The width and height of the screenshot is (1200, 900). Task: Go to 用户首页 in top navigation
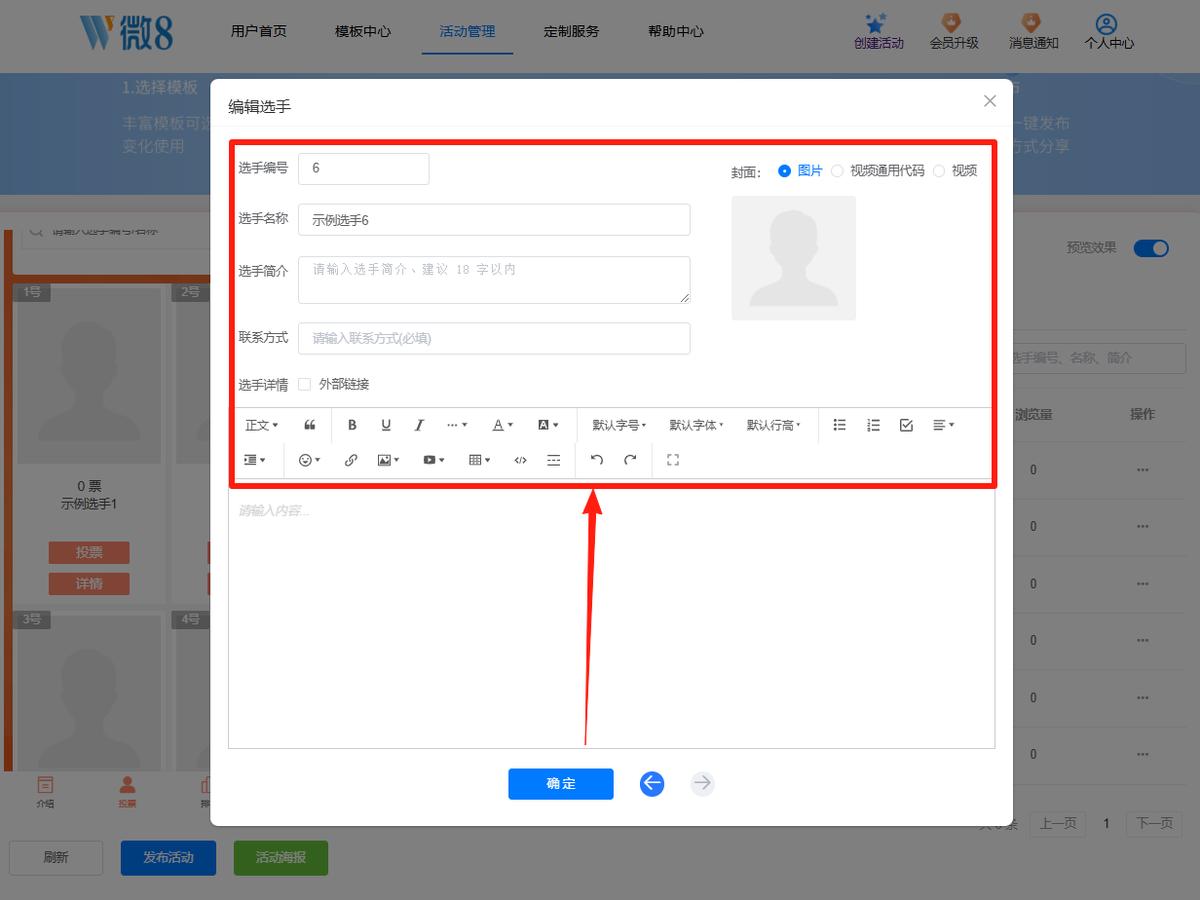pos(259,31)
